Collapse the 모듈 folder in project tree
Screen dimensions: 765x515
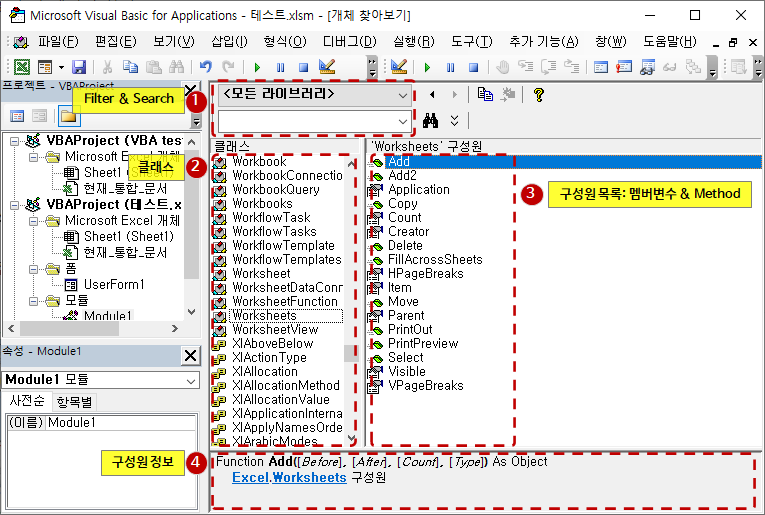[x=33, y=301]
